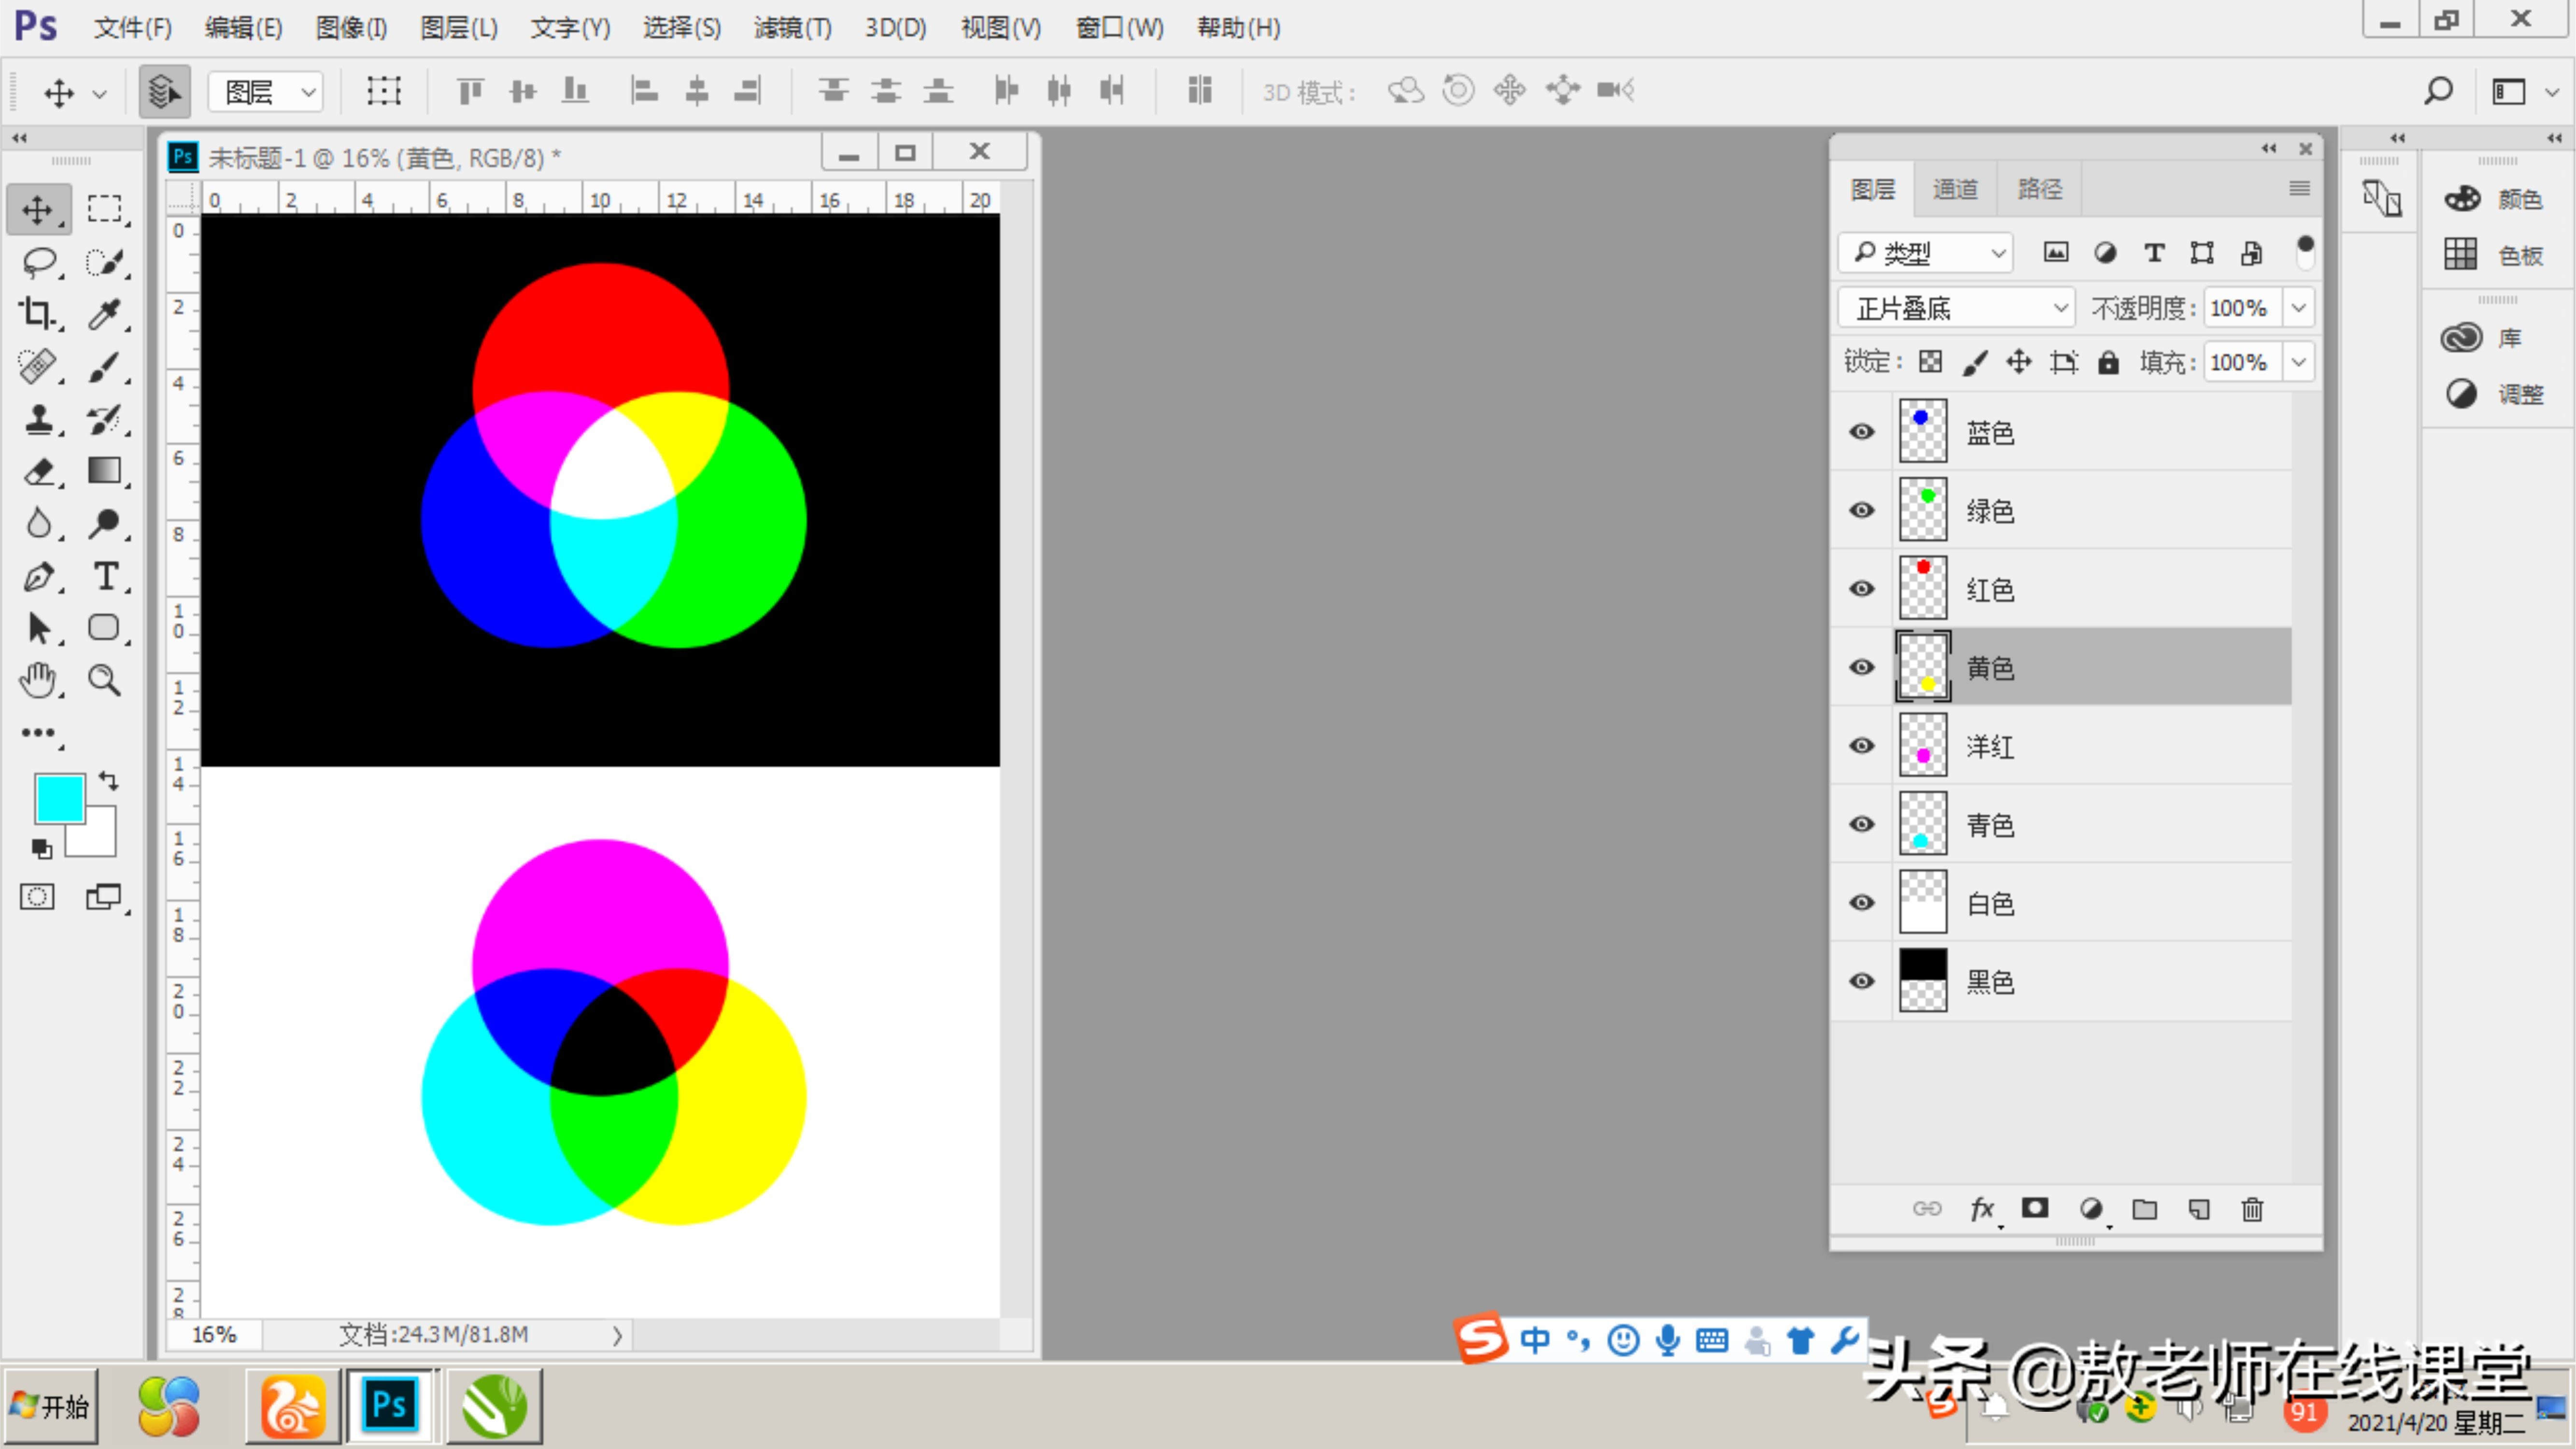Select the Crop tool
Viewport: 2576px width, 1449px height.
tap(38, 314)
